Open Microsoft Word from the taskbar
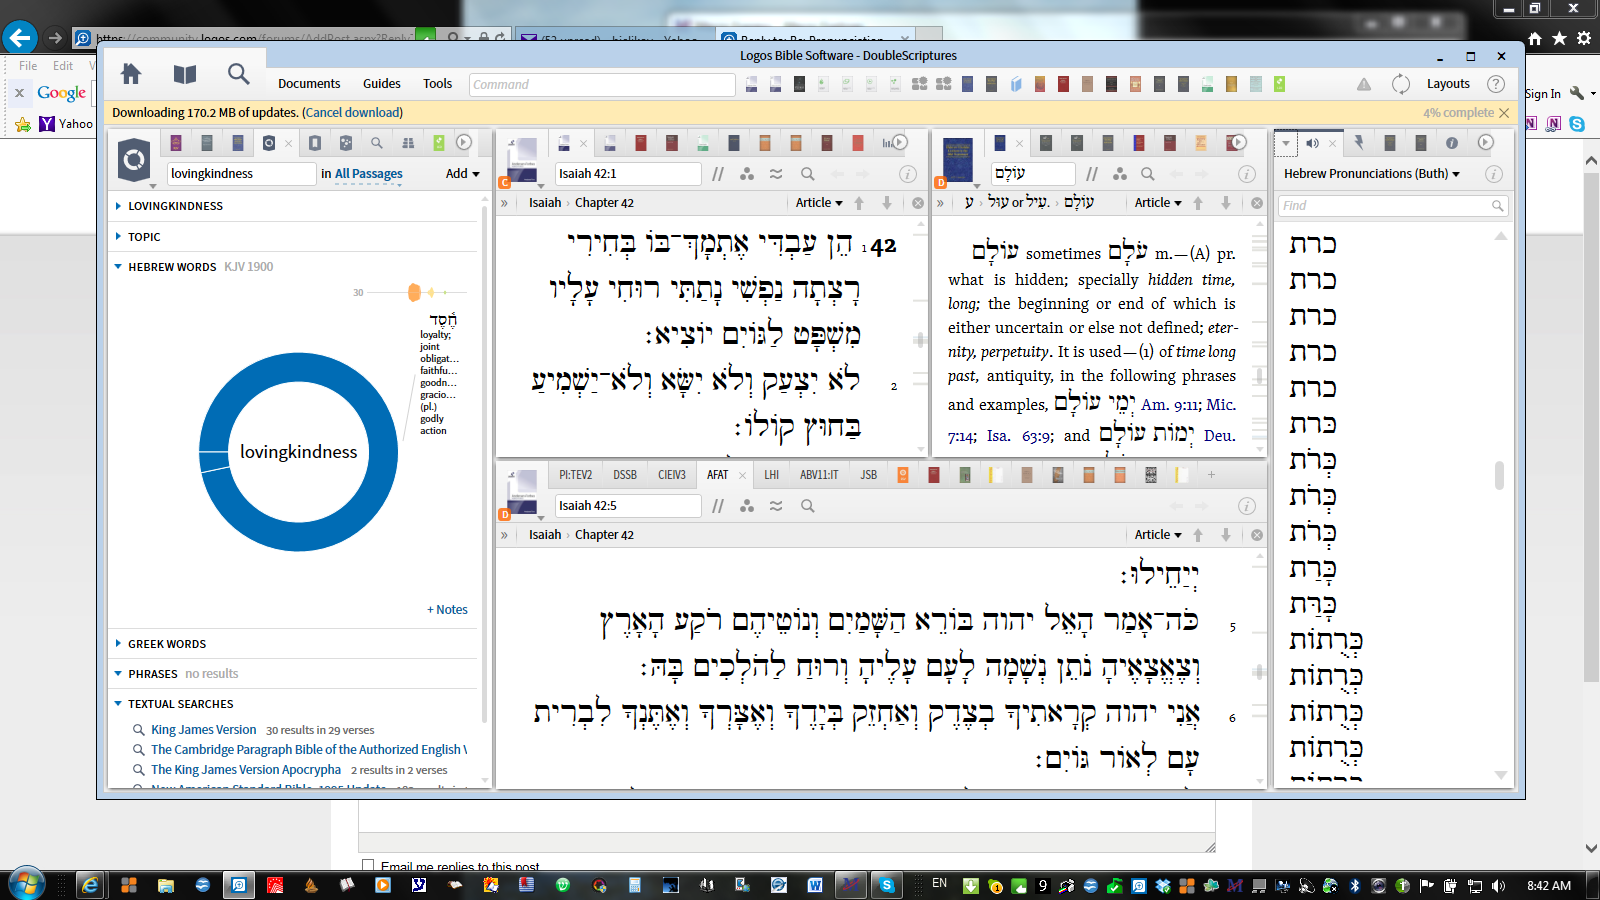 [x=815, y=885]
